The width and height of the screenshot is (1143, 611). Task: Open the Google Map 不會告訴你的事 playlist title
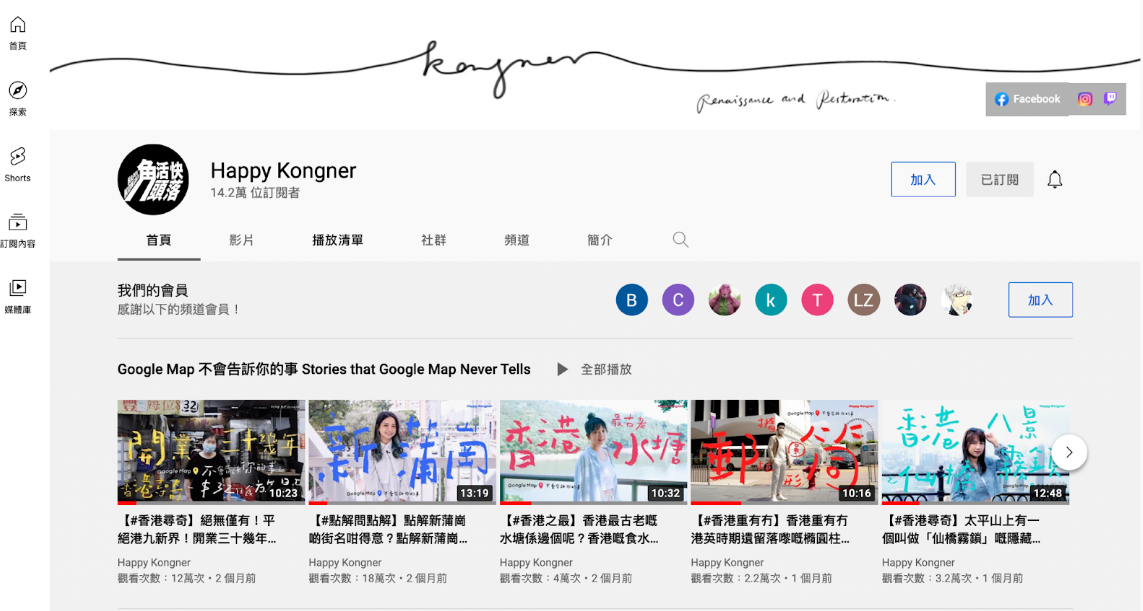click(324, 370)
